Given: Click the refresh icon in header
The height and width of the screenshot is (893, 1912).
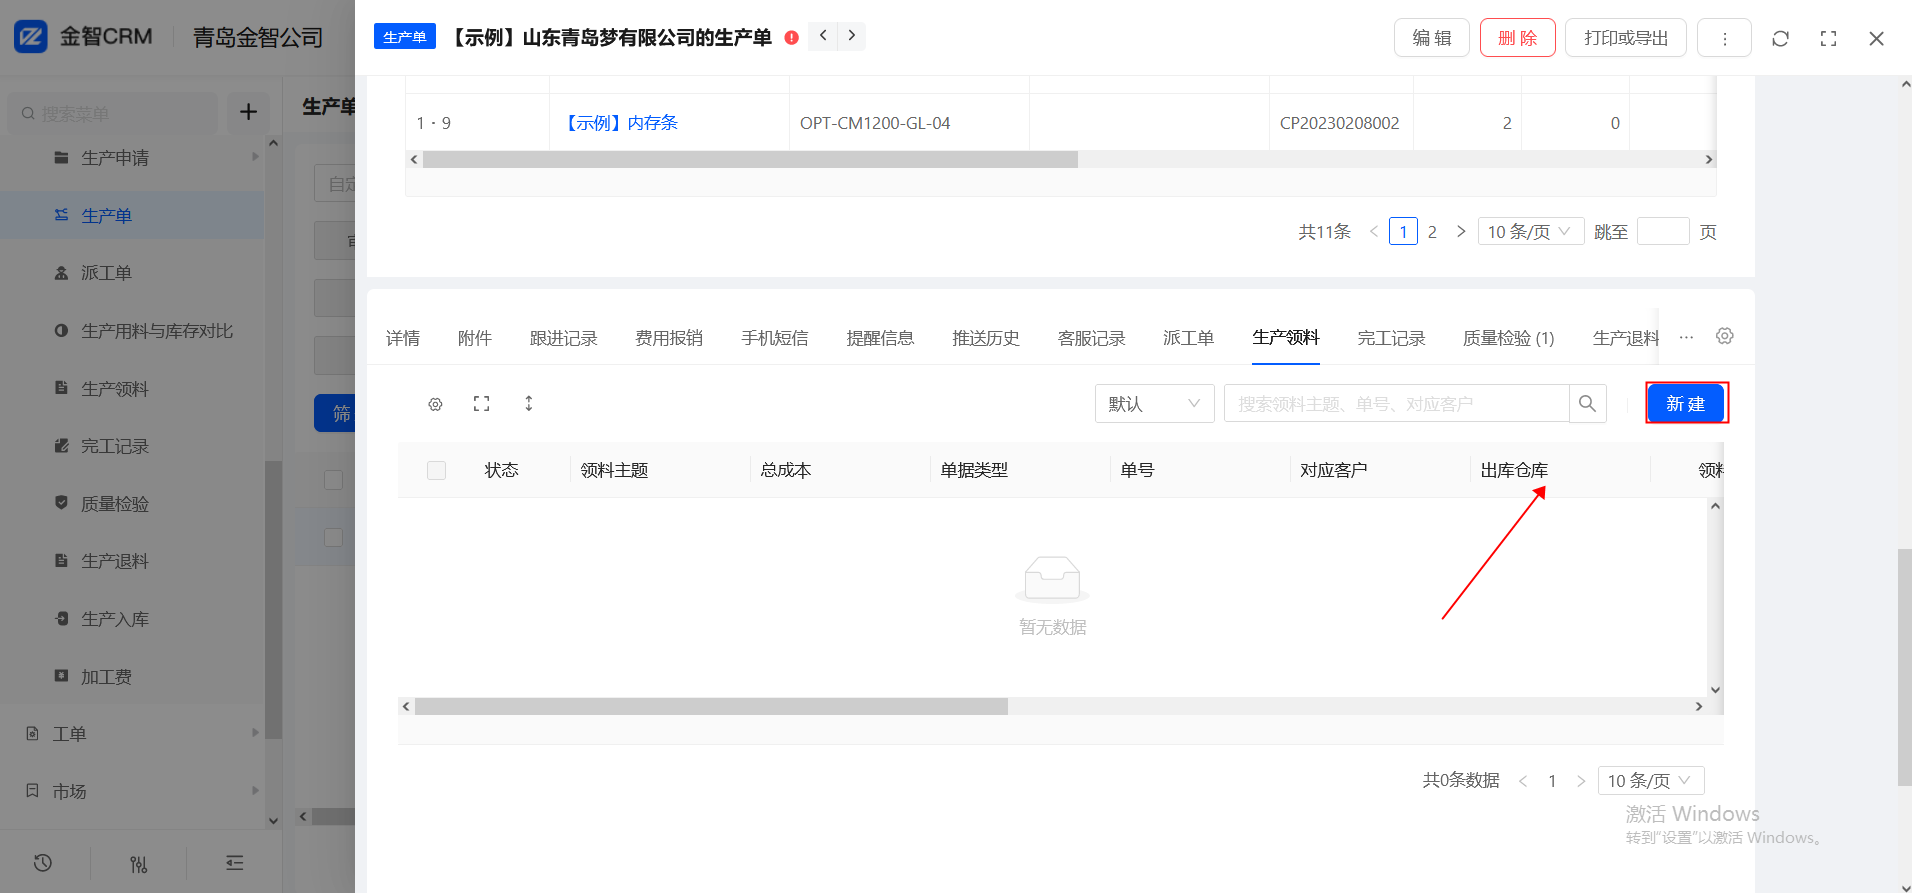Looking at the screenshot, I should coord(1780,38).
